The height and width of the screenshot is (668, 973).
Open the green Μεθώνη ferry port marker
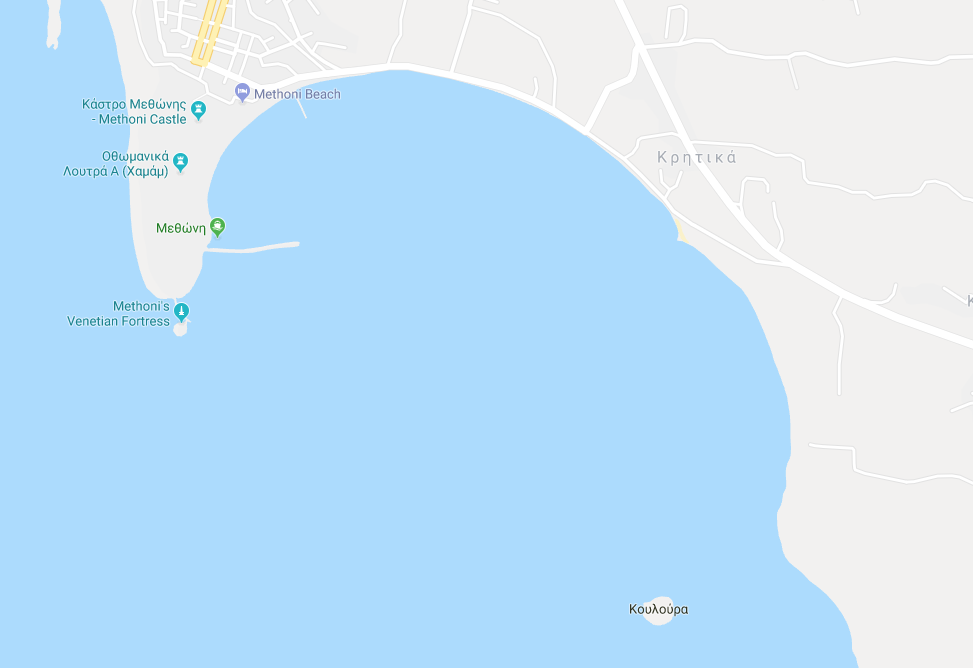tap(217, 227)
